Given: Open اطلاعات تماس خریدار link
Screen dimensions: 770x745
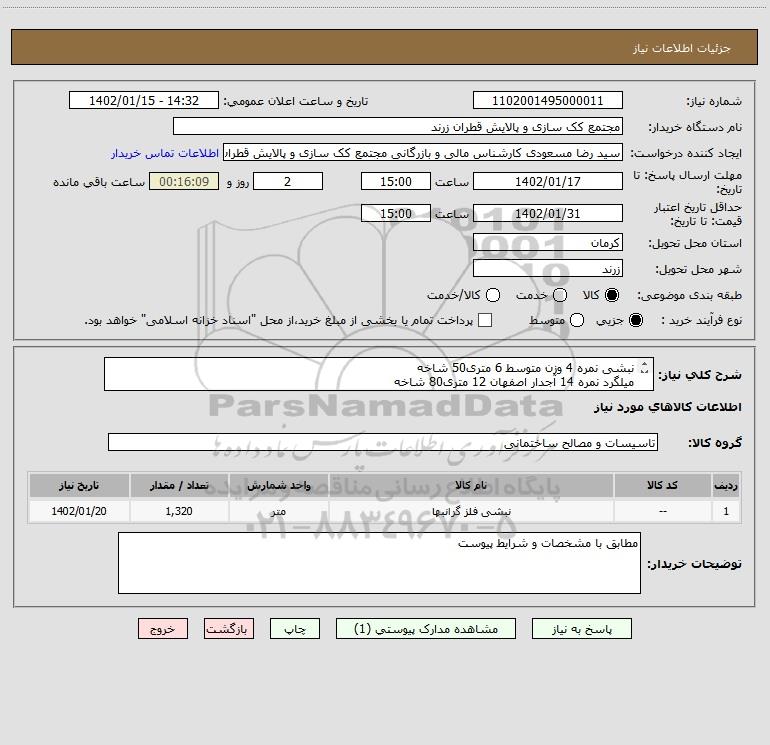Looking at the screenshot, I should click(x=165, y=153).
